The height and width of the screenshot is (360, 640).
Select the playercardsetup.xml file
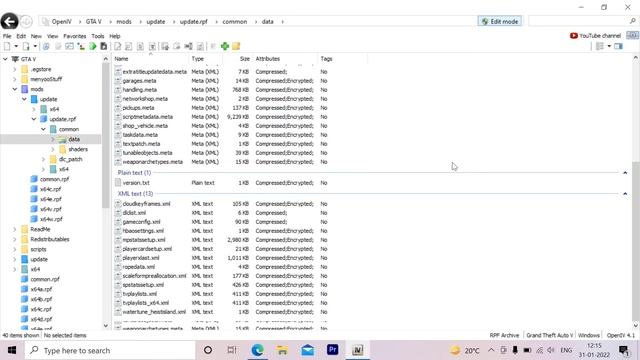click(x=147, y=249)
